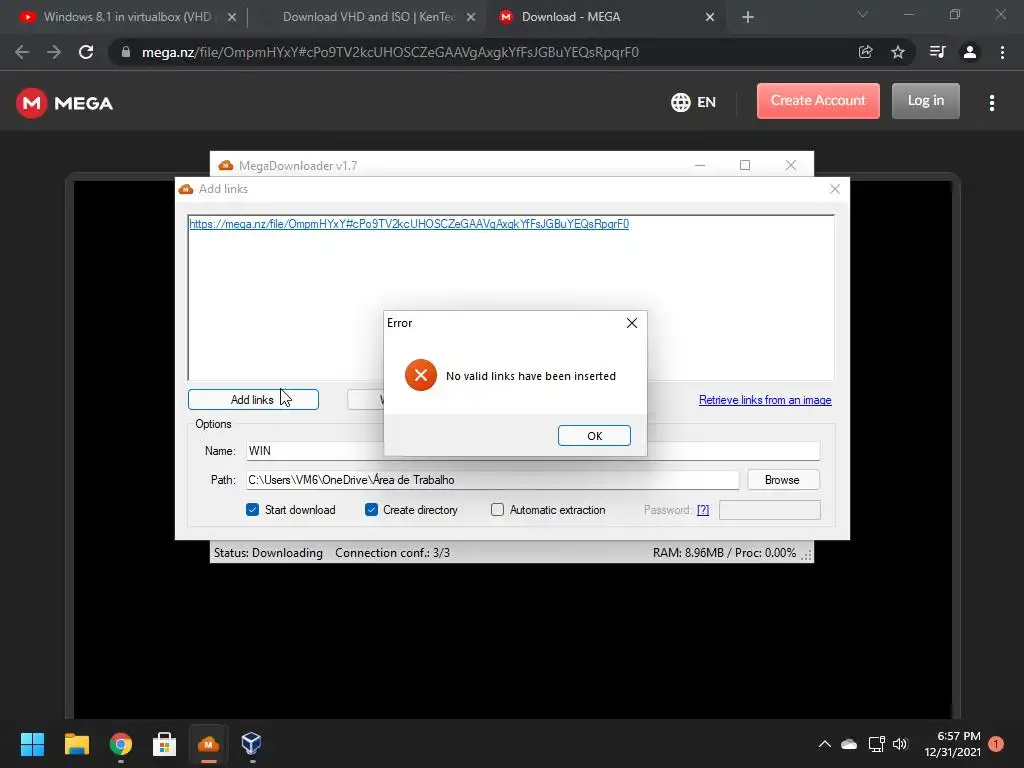This screenshot has width=1024, height=768.
Task: Open File Explorer from the taskbar
Action: [x=76, y=744]
